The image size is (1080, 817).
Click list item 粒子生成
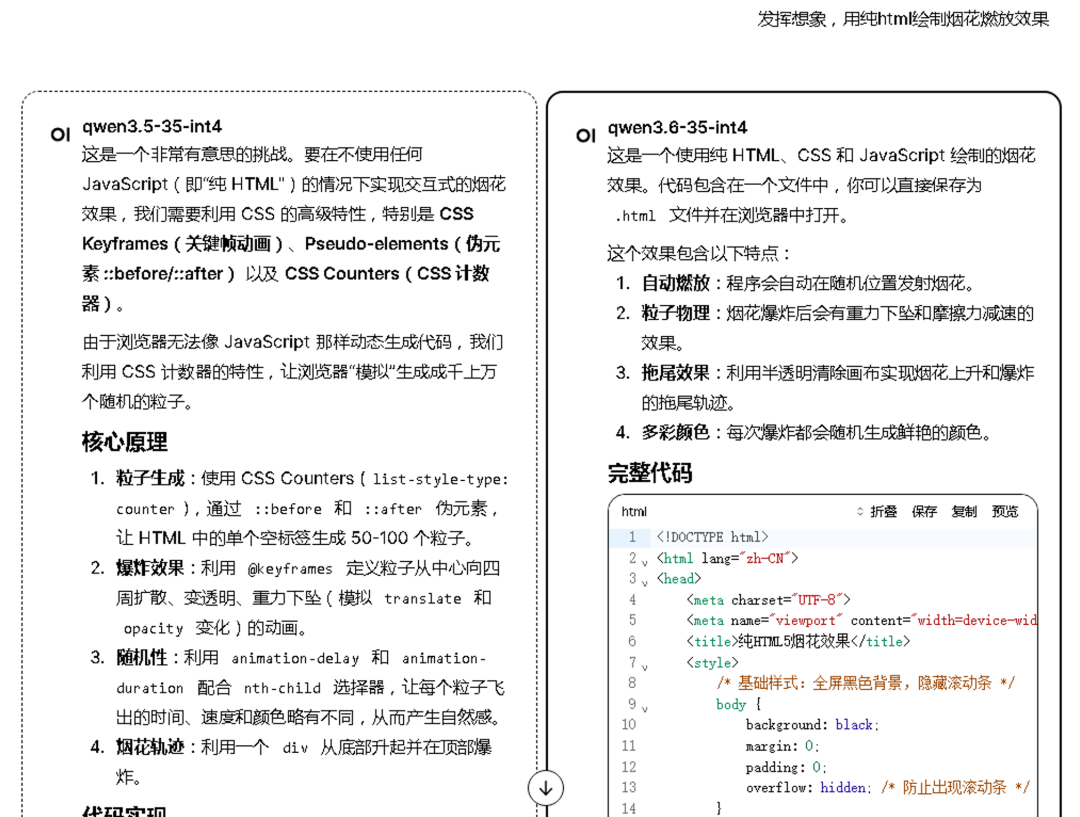tap(312, 508)
